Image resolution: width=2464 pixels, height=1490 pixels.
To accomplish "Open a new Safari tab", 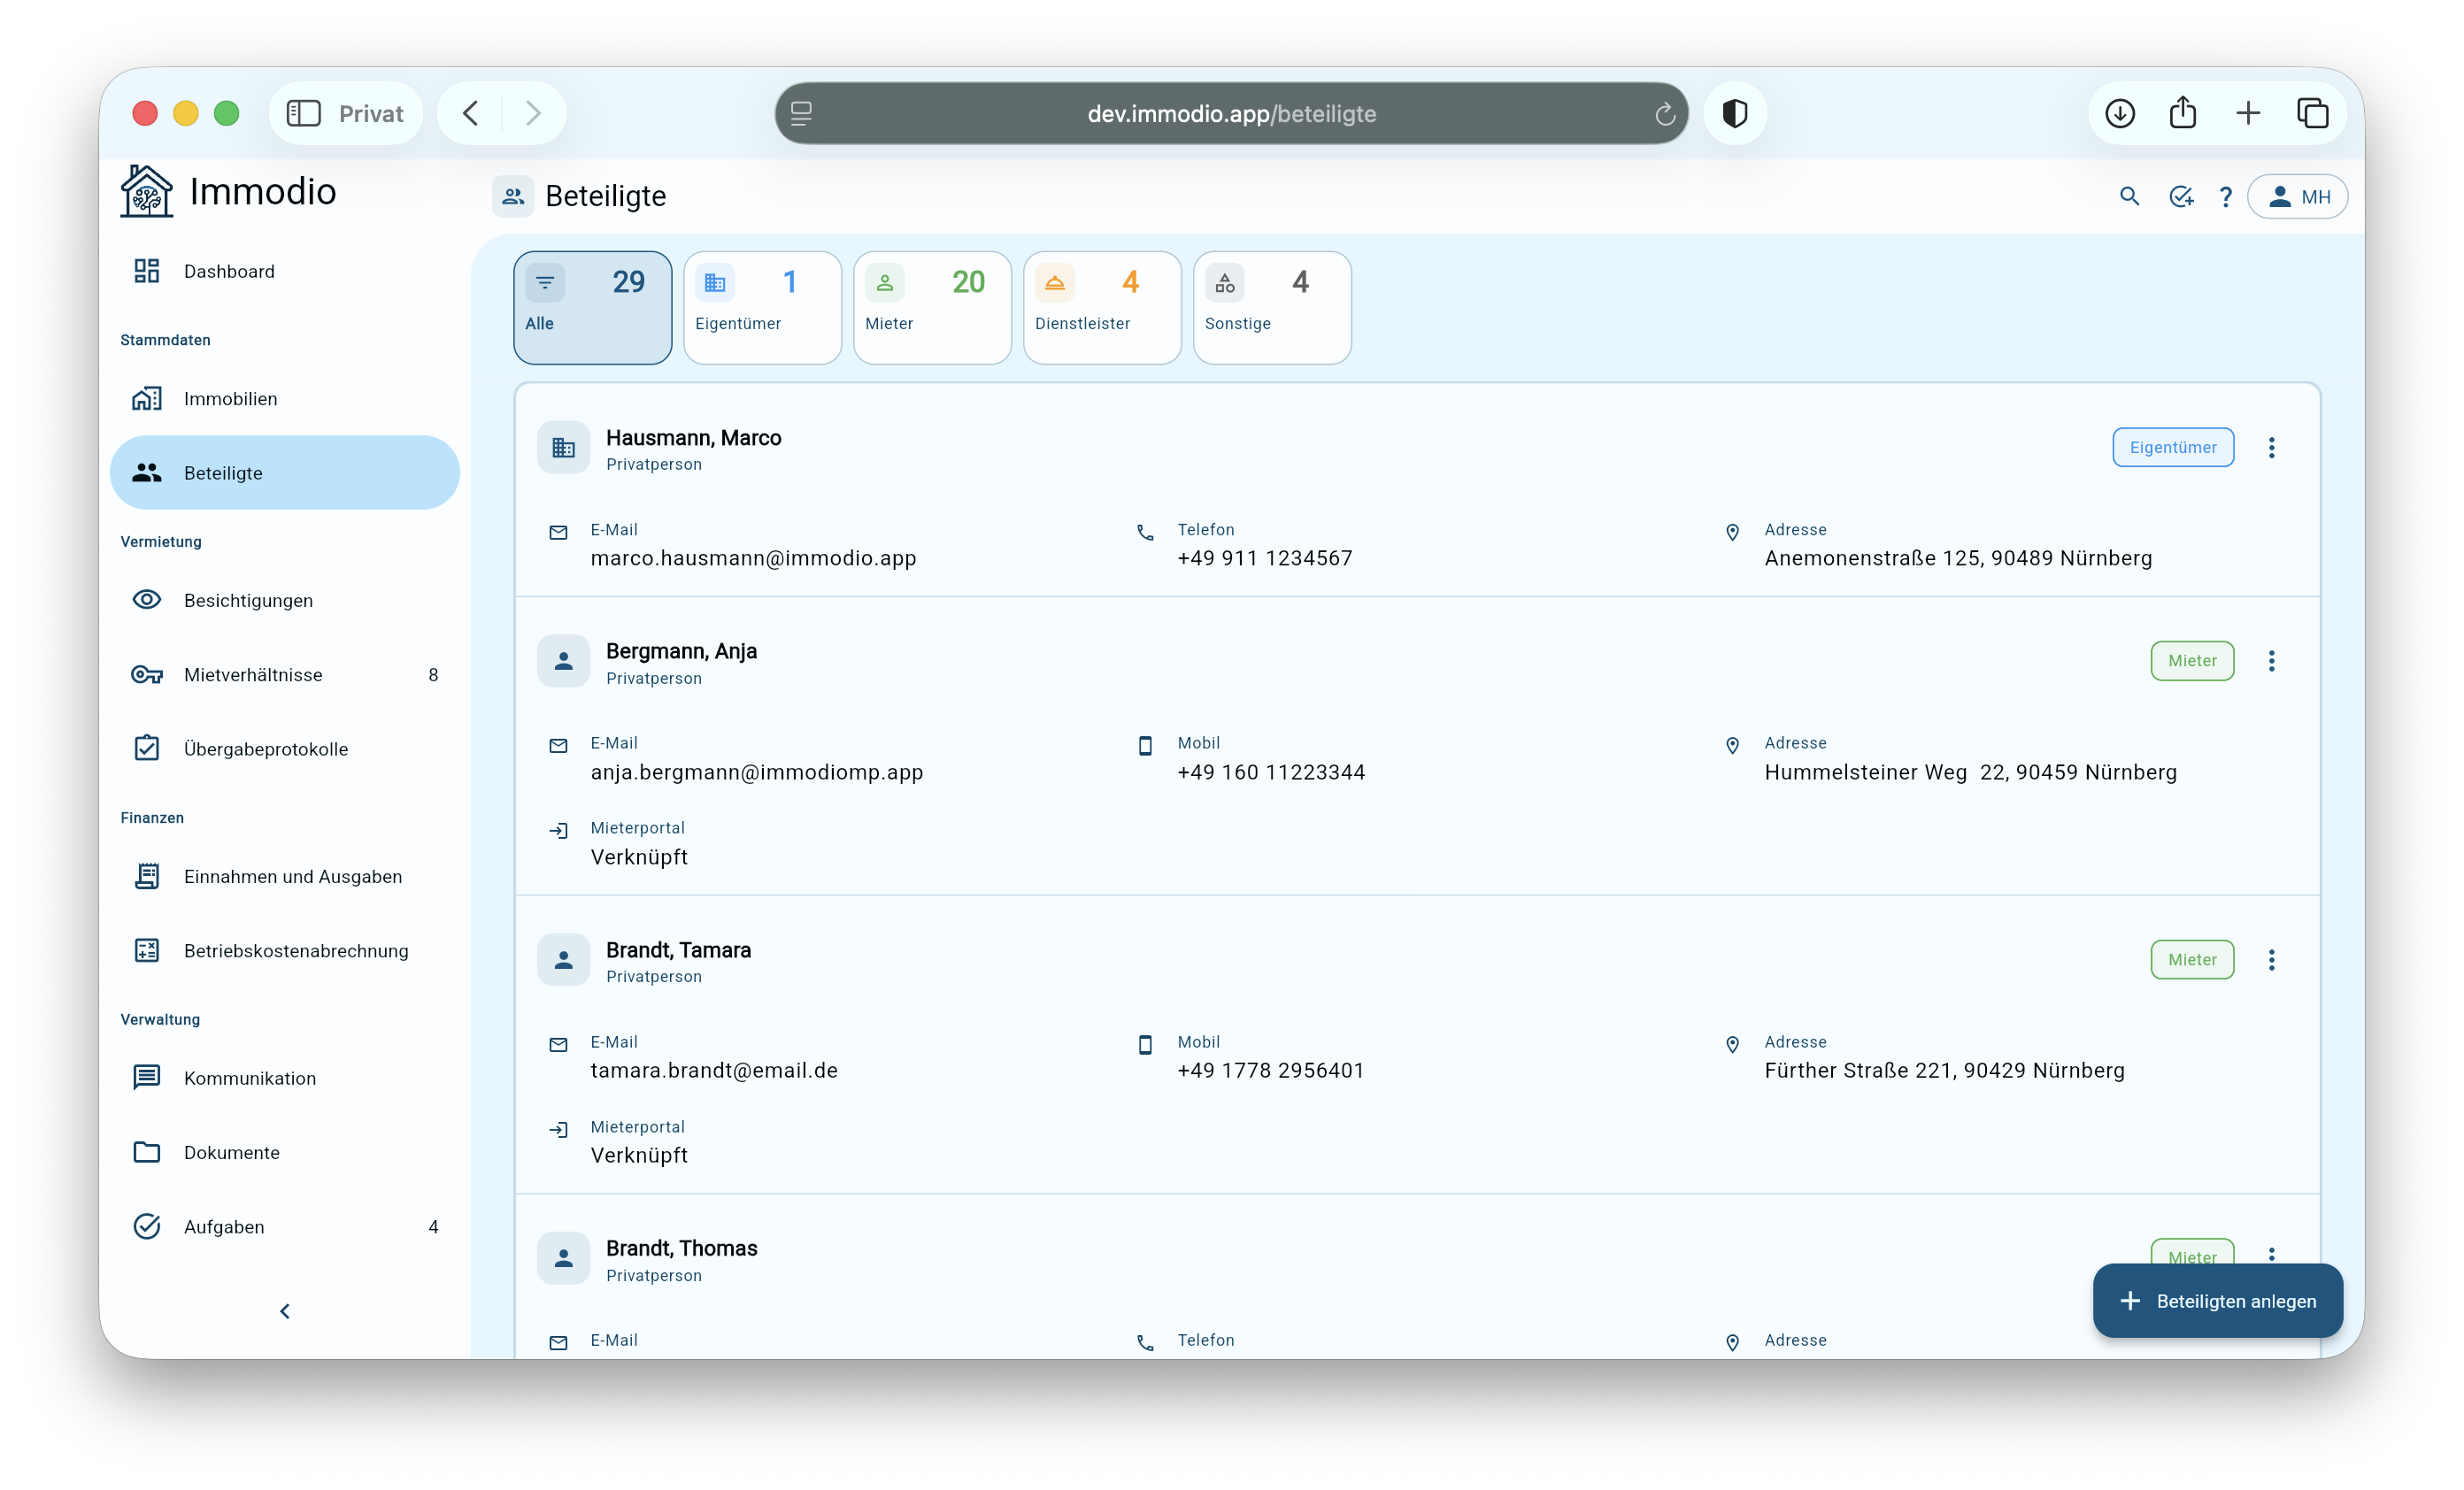I will pos(2248,113).
